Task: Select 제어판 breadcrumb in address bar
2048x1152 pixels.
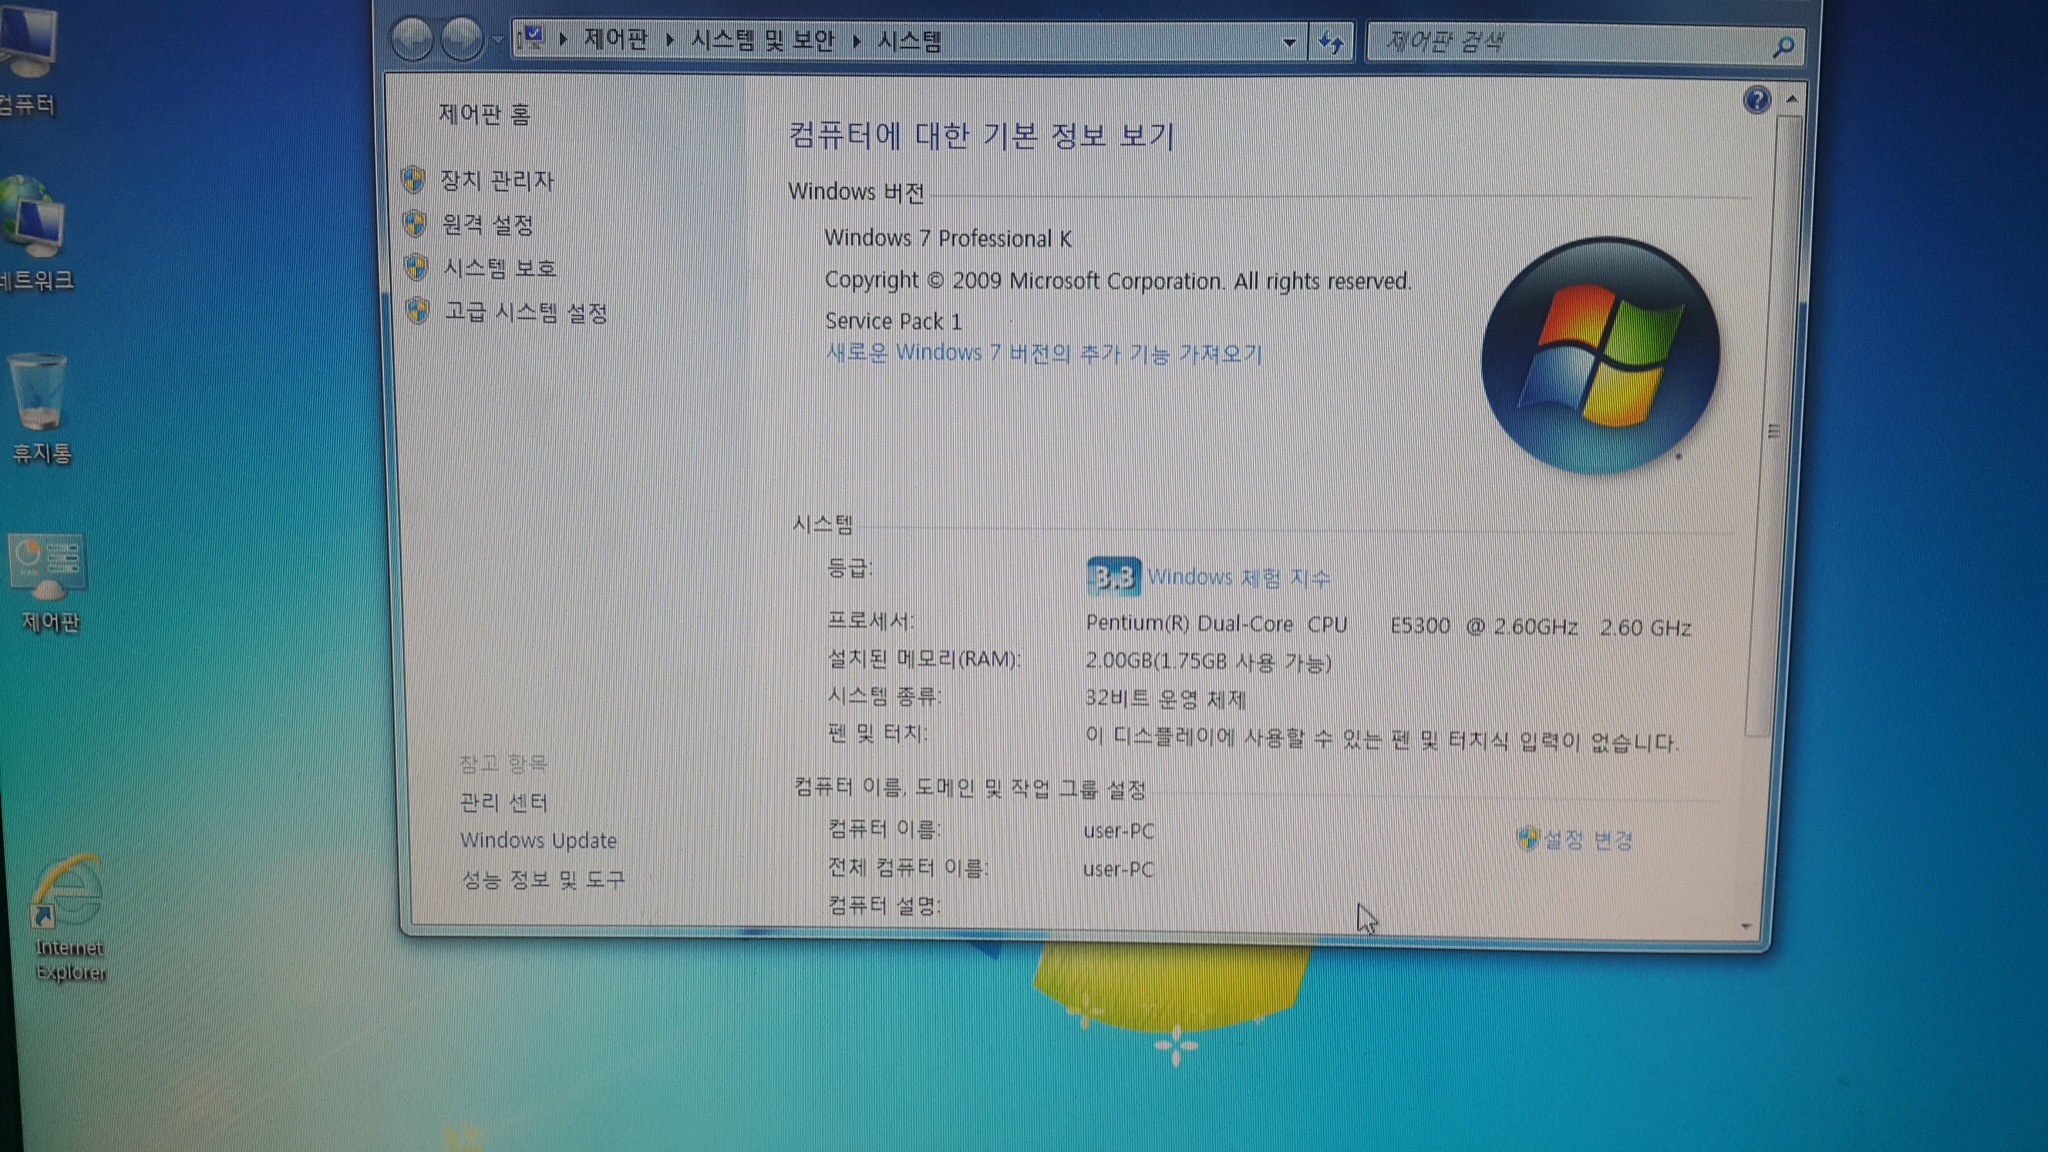Action: point(615,40)
